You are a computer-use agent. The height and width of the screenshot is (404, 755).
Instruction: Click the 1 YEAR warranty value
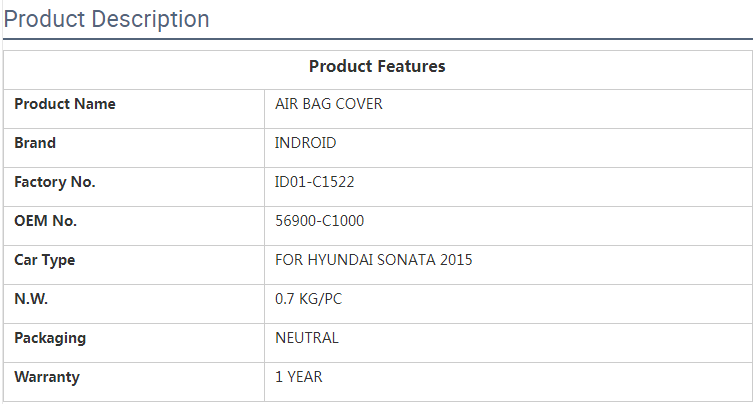pos(299,377)
